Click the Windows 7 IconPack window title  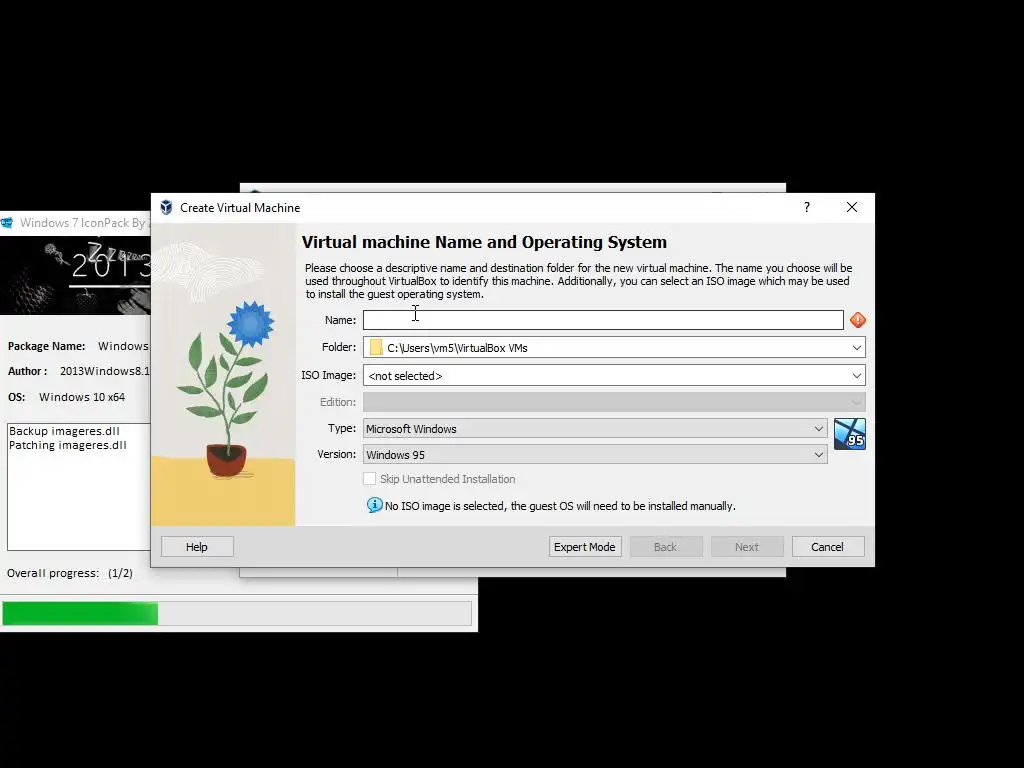[x=84, y=223]
